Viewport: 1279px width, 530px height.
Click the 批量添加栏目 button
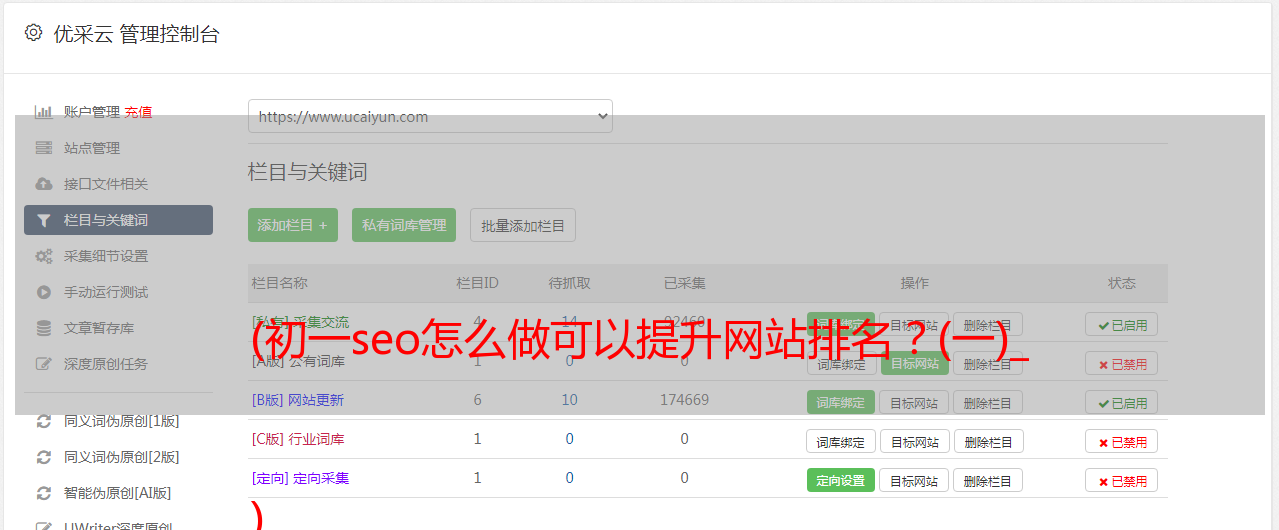(x=523, y=225)
